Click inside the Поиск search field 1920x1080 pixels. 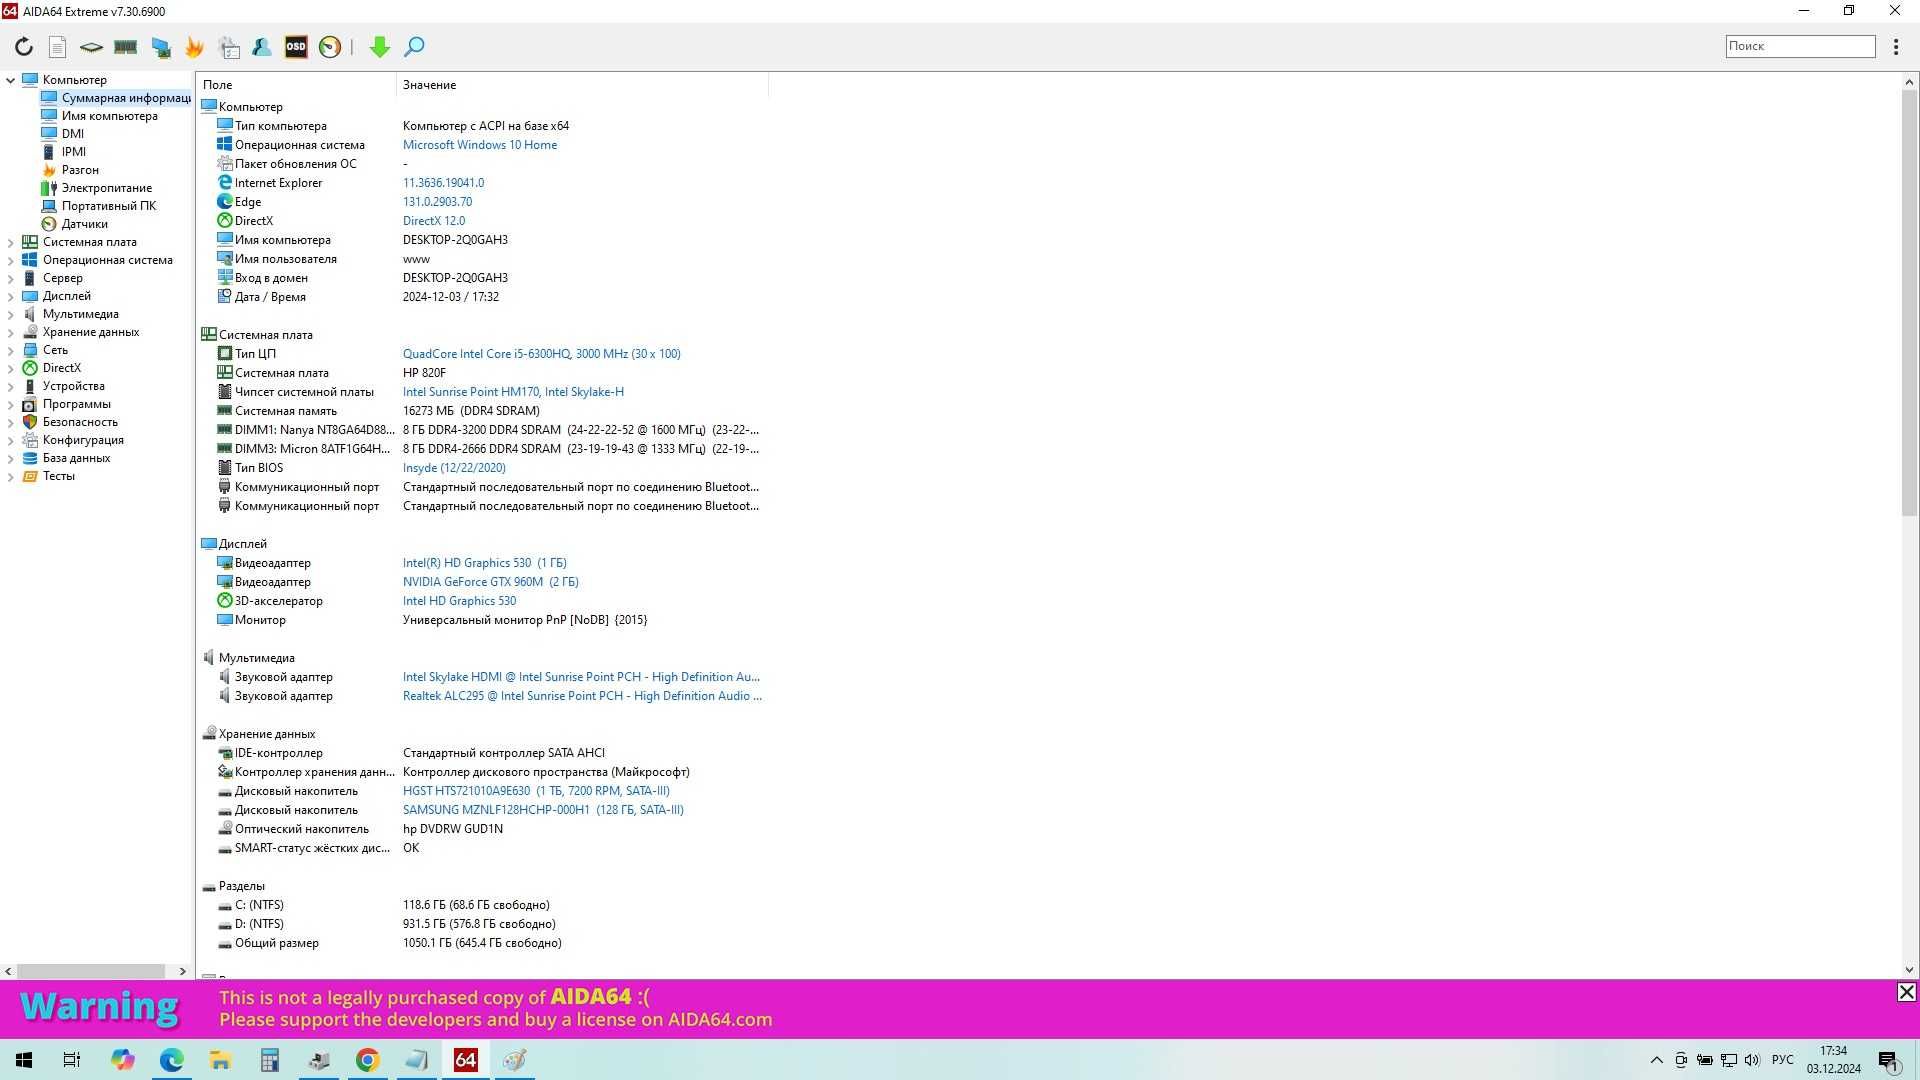click(1800, 46)
